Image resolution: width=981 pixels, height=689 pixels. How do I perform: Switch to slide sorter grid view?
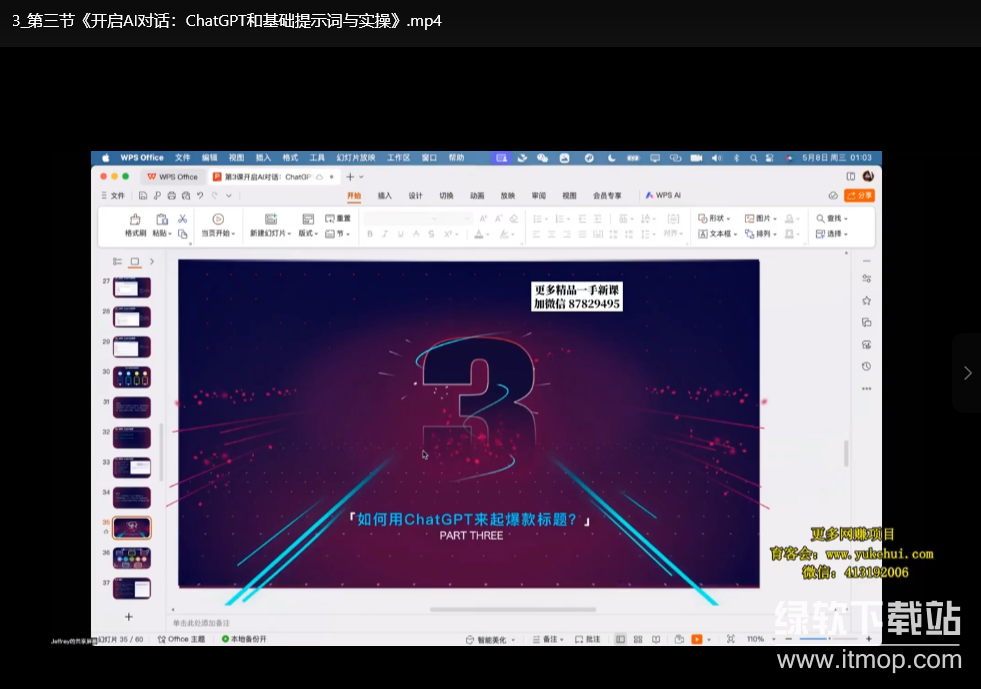pyautogui.click(x=638, y=639)
